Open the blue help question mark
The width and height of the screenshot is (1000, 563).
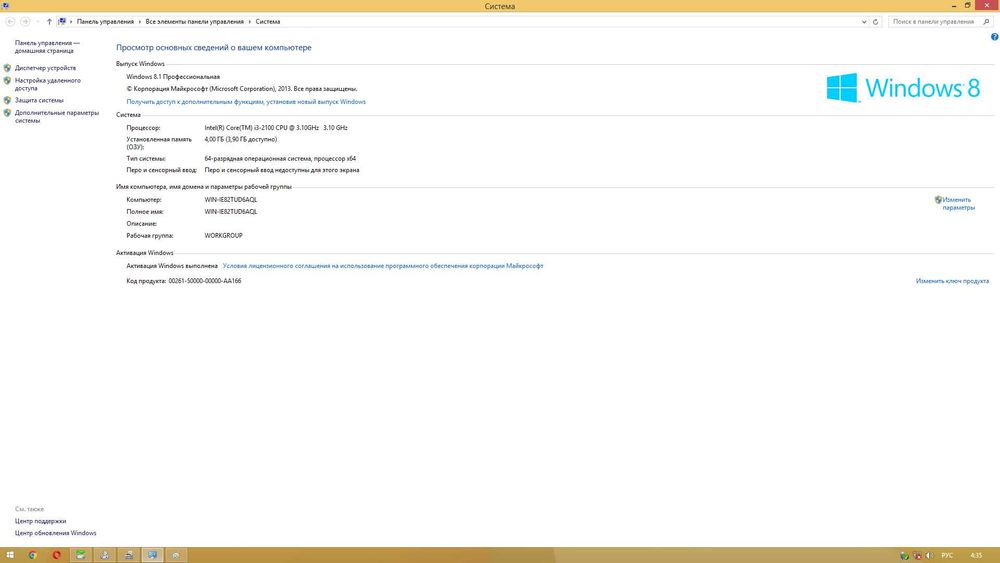pyautogui.click(x=994, y=37)
